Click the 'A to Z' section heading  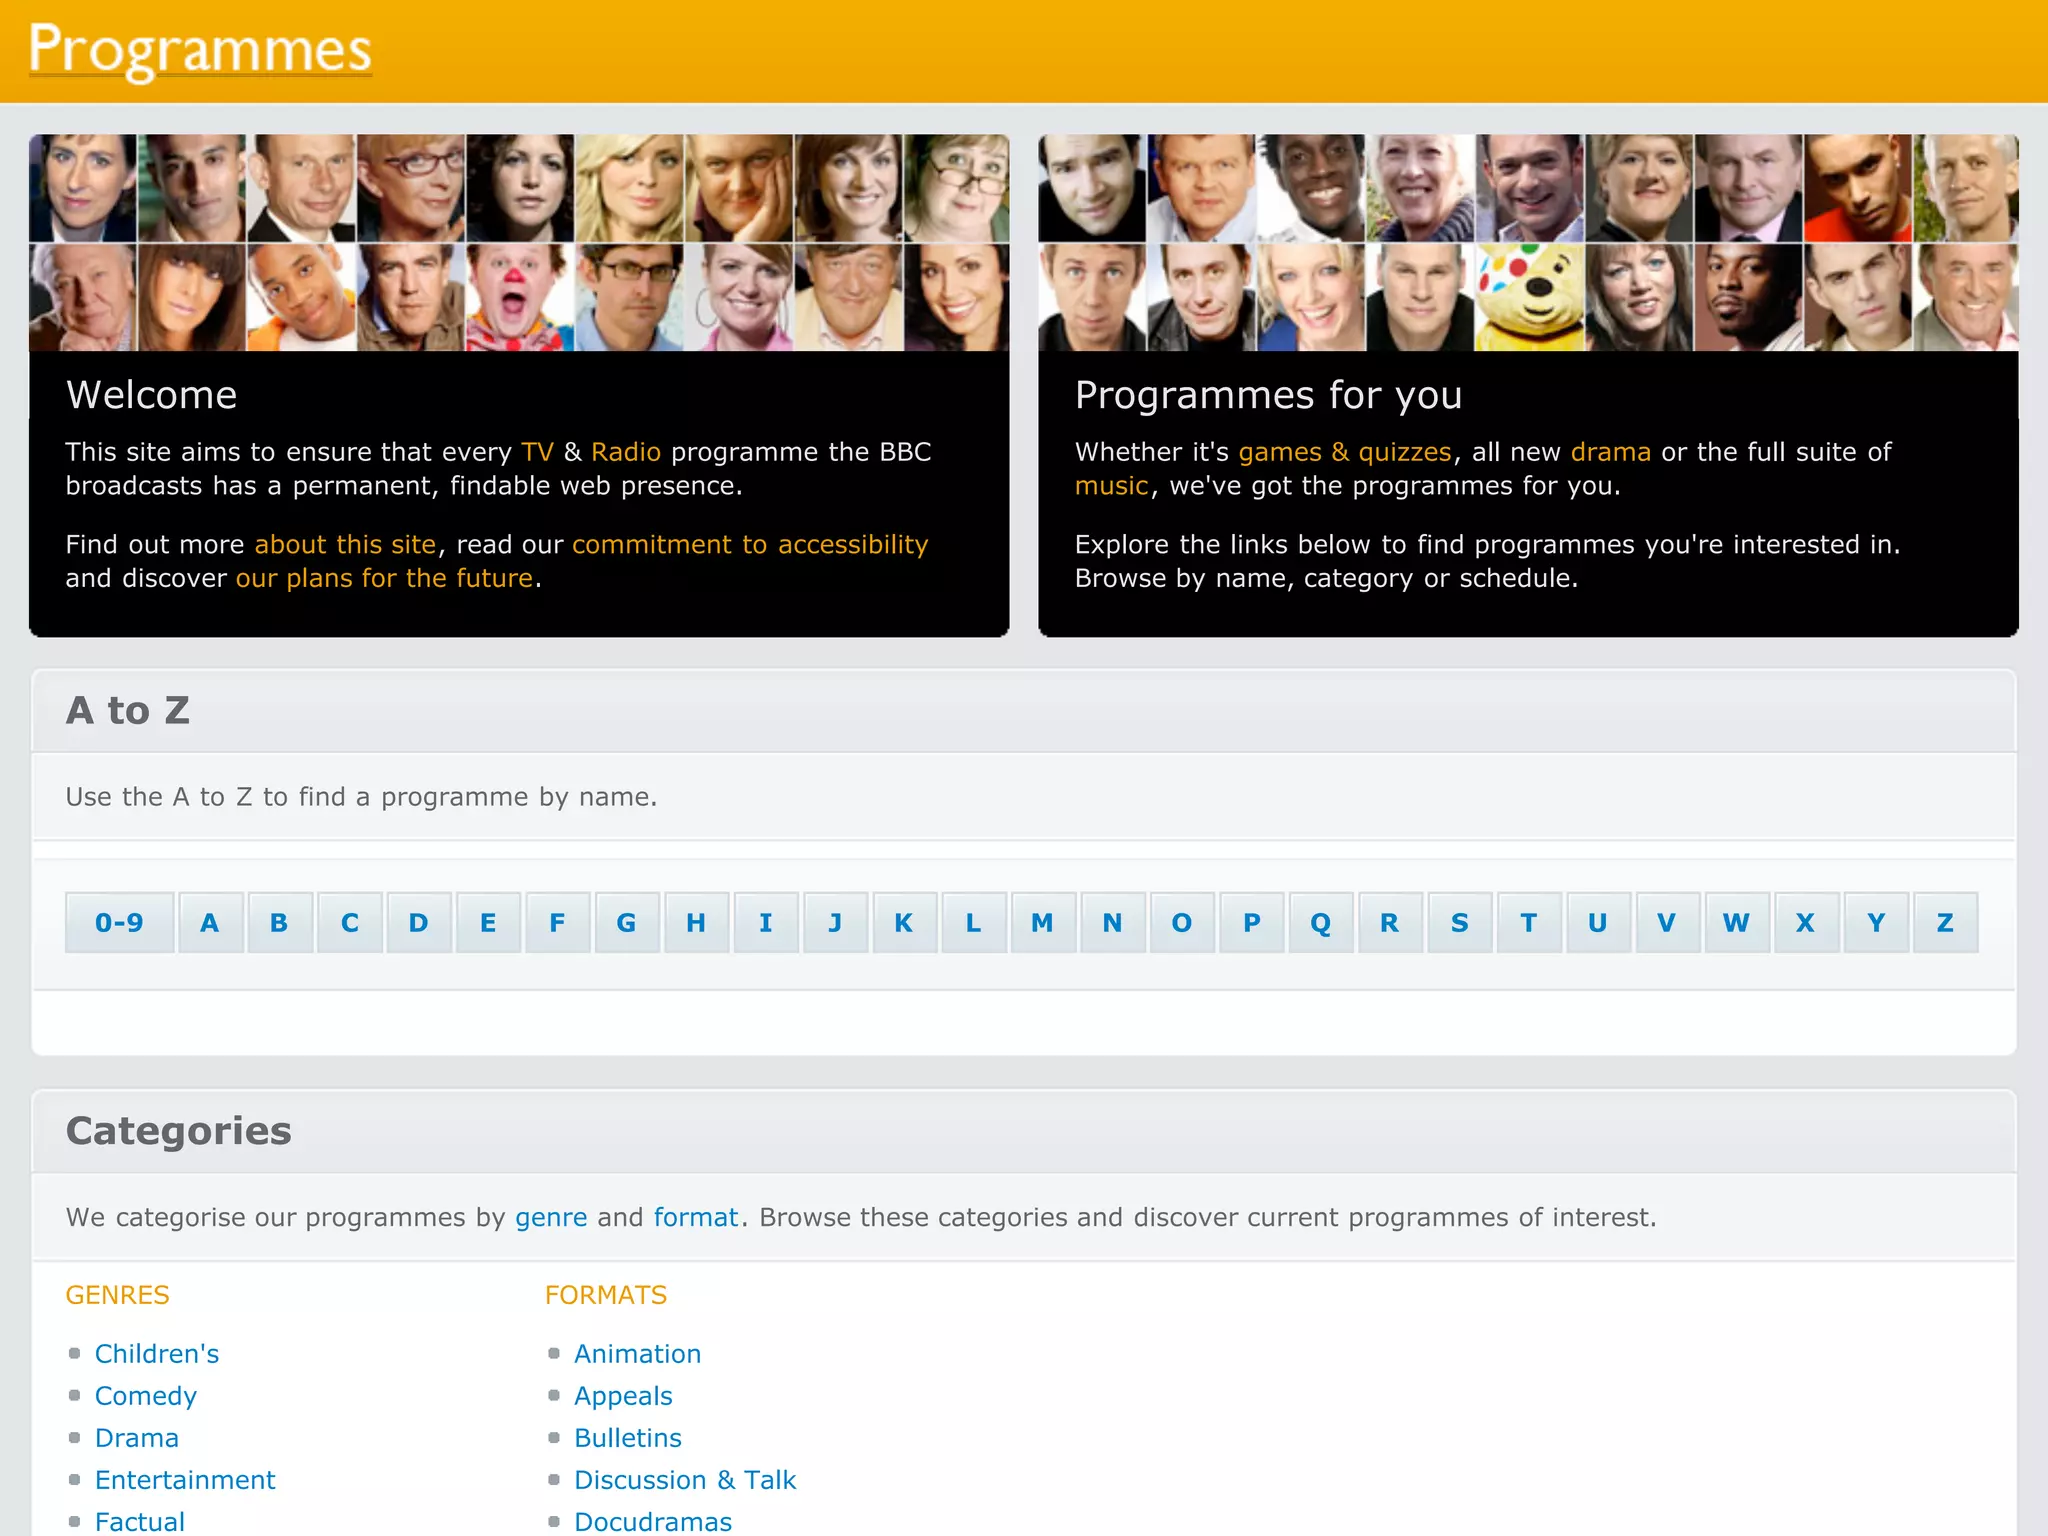pyautogui.click(x=128, y=711)
